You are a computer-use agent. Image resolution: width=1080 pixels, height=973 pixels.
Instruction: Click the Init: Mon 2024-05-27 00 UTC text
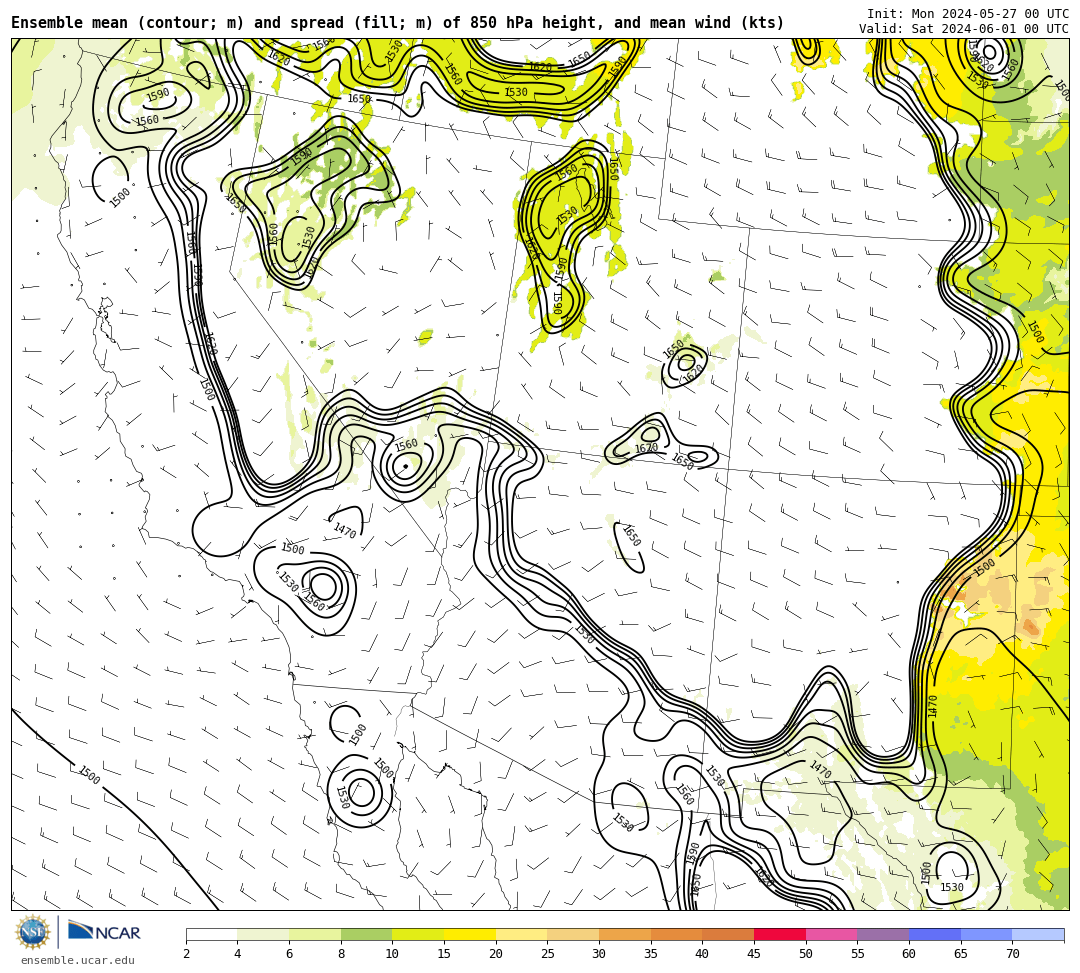(968, 14)
